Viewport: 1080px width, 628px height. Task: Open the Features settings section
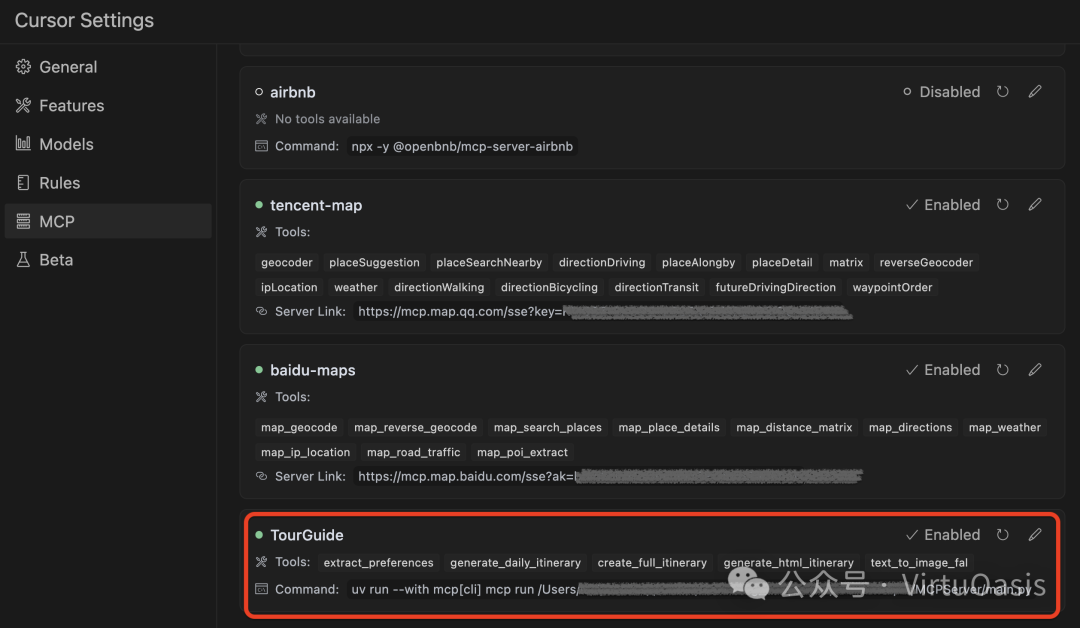(108, 105)
